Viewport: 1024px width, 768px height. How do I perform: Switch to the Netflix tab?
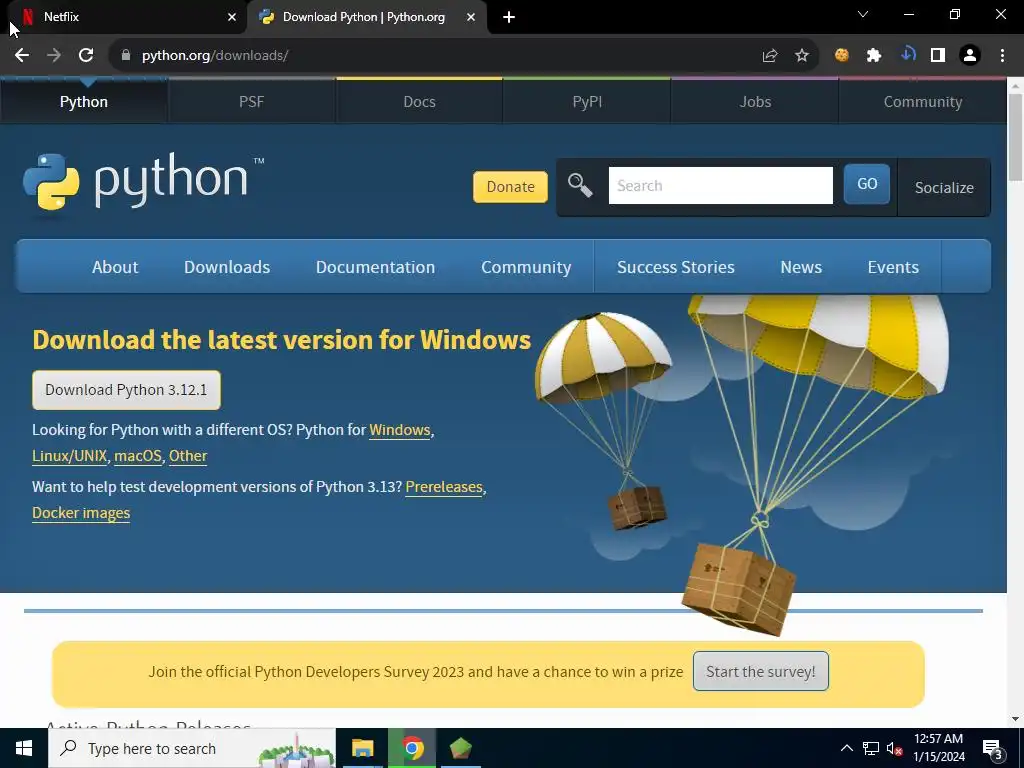[x=124, y=18]
